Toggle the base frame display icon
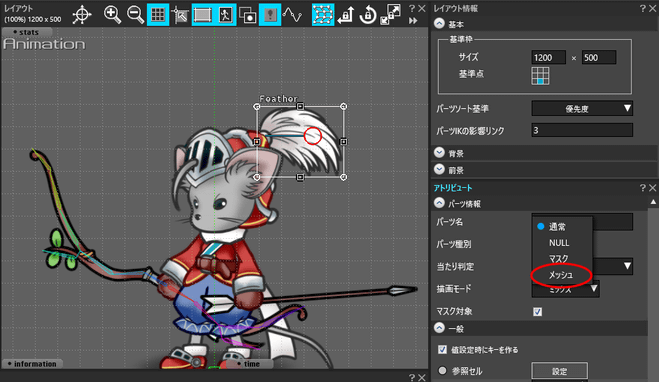 coord(203,15)
